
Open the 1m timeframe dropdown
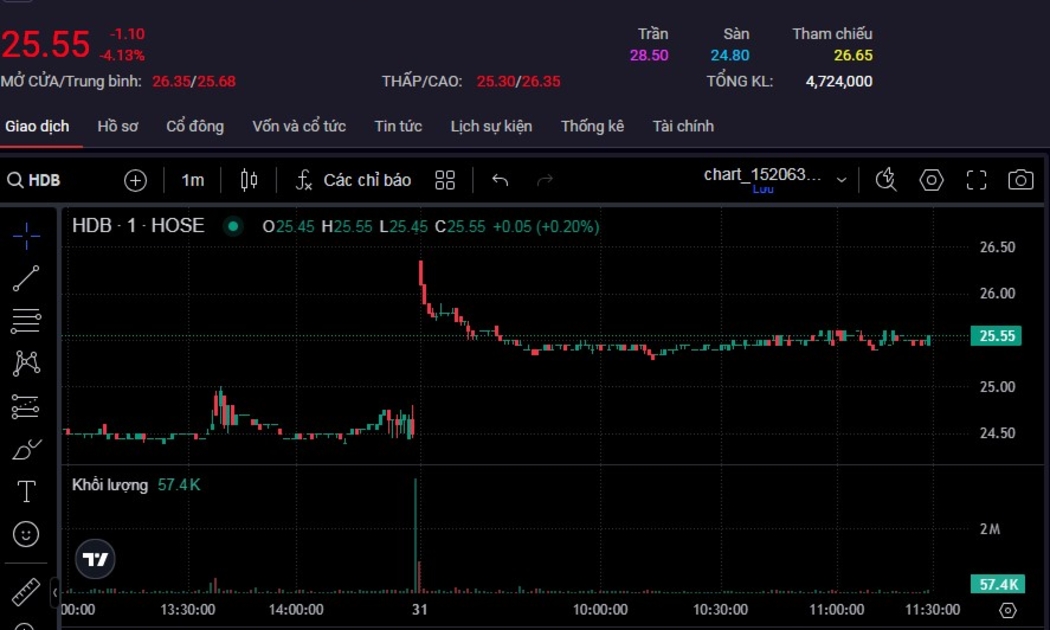(x=192, y=180)
